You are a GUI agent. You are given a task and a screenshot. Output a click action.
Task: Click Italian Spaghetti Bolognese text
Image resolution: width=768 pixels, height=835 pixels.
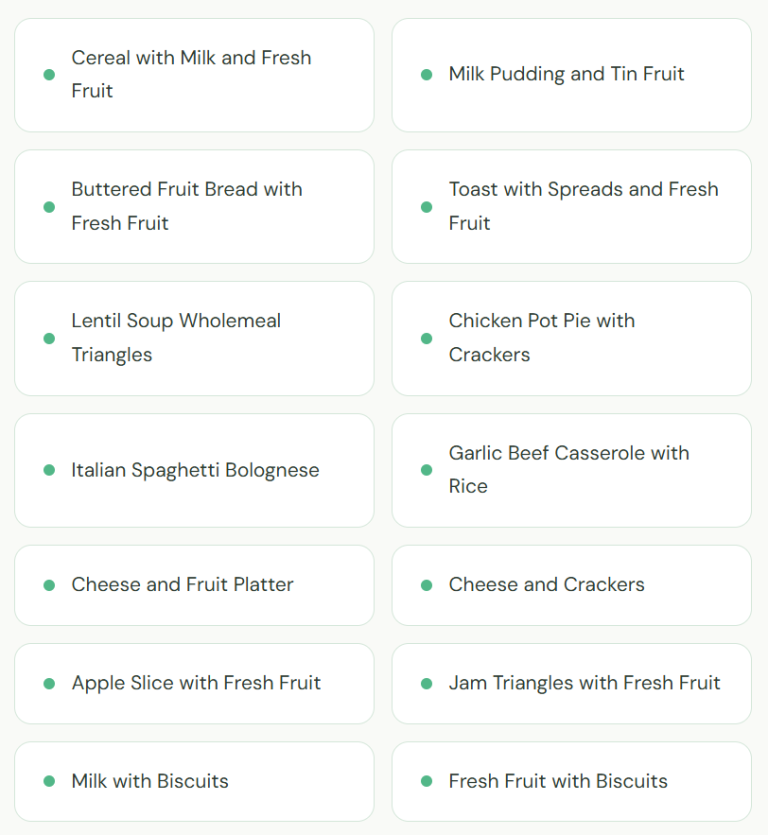pyautogui.click(x=195, y=470)
